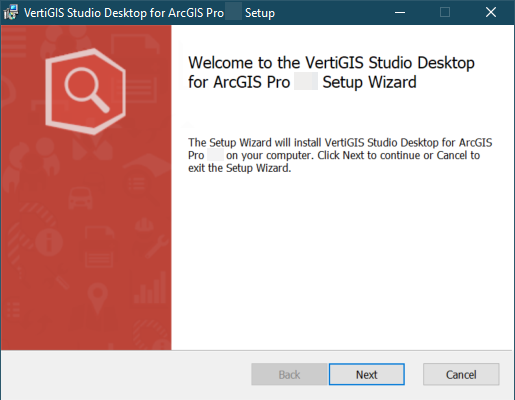The height and width of the screenshot is (400, 515).
Task: Click the Next button to continue setup
Action: coord(367,374)
